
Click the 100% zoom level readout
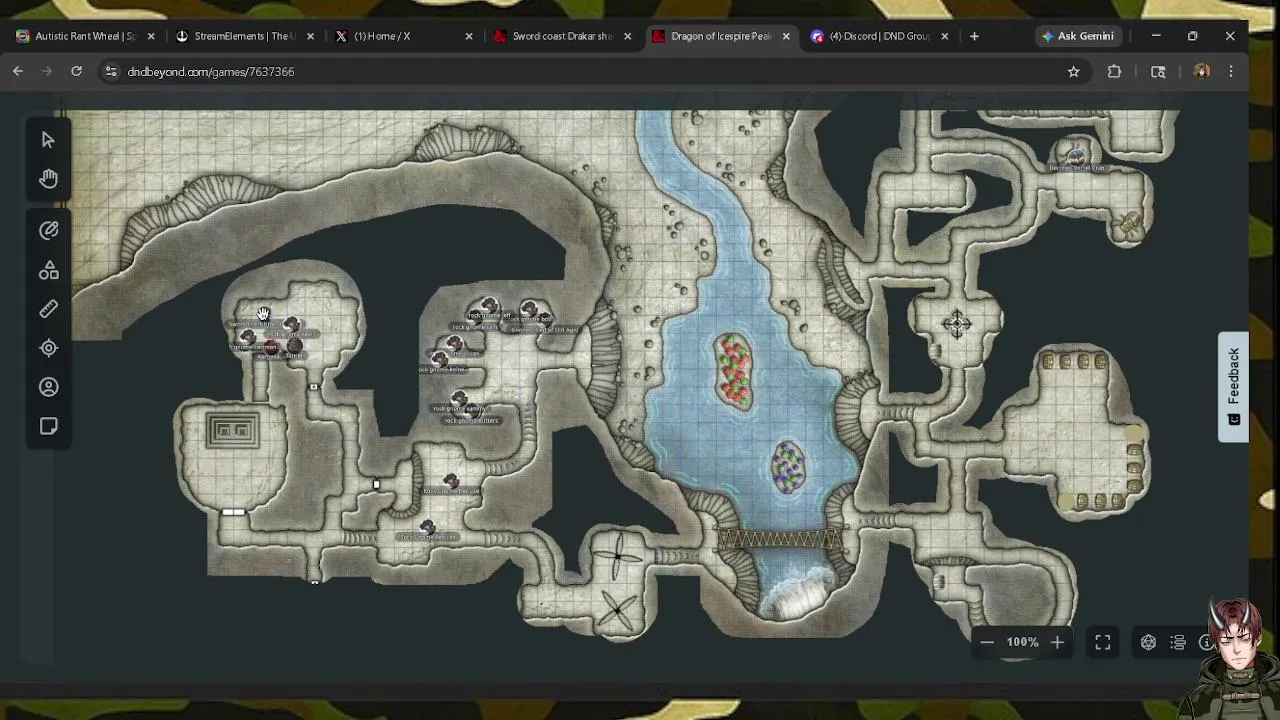pos(1022,642)
